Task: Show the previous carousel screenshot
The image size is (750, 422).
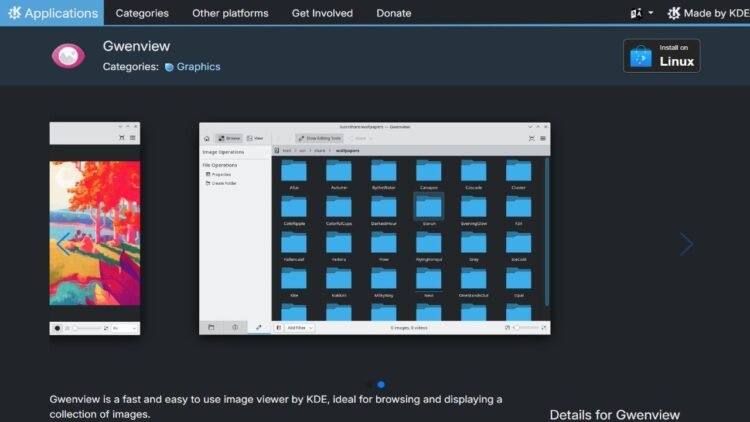Action: [x=63, y=244]
